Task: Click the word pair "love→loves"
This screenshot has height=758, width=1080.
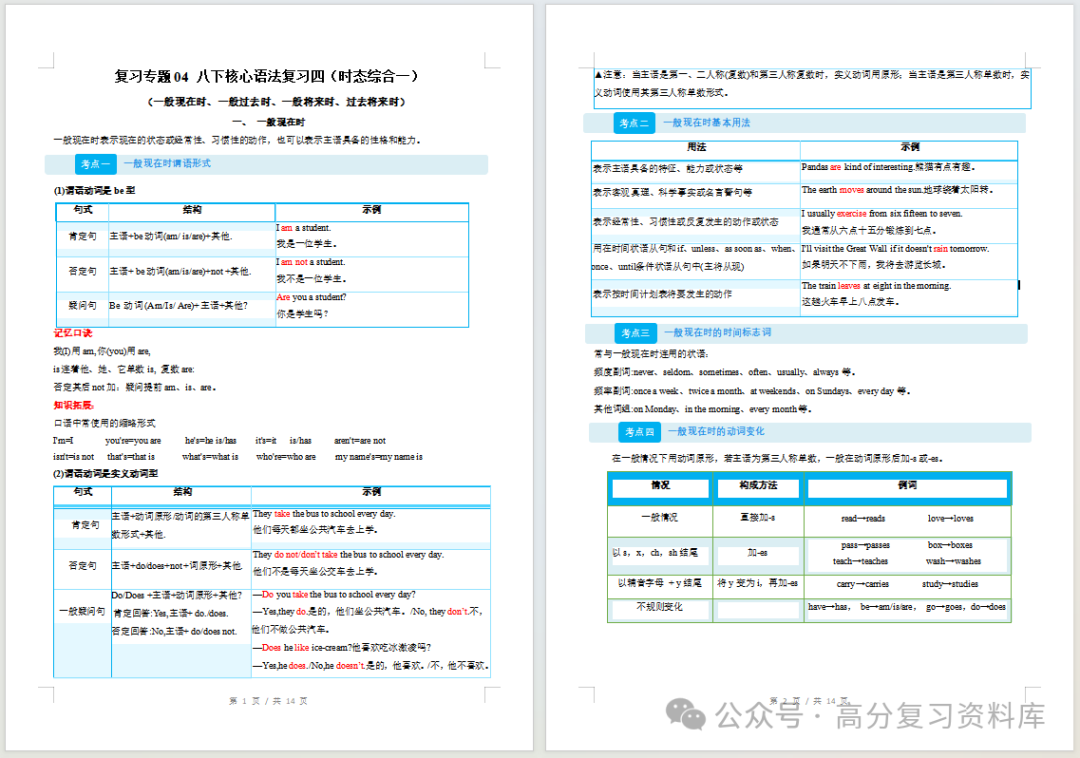Action: pyautogui.click(x=951, y=518)
